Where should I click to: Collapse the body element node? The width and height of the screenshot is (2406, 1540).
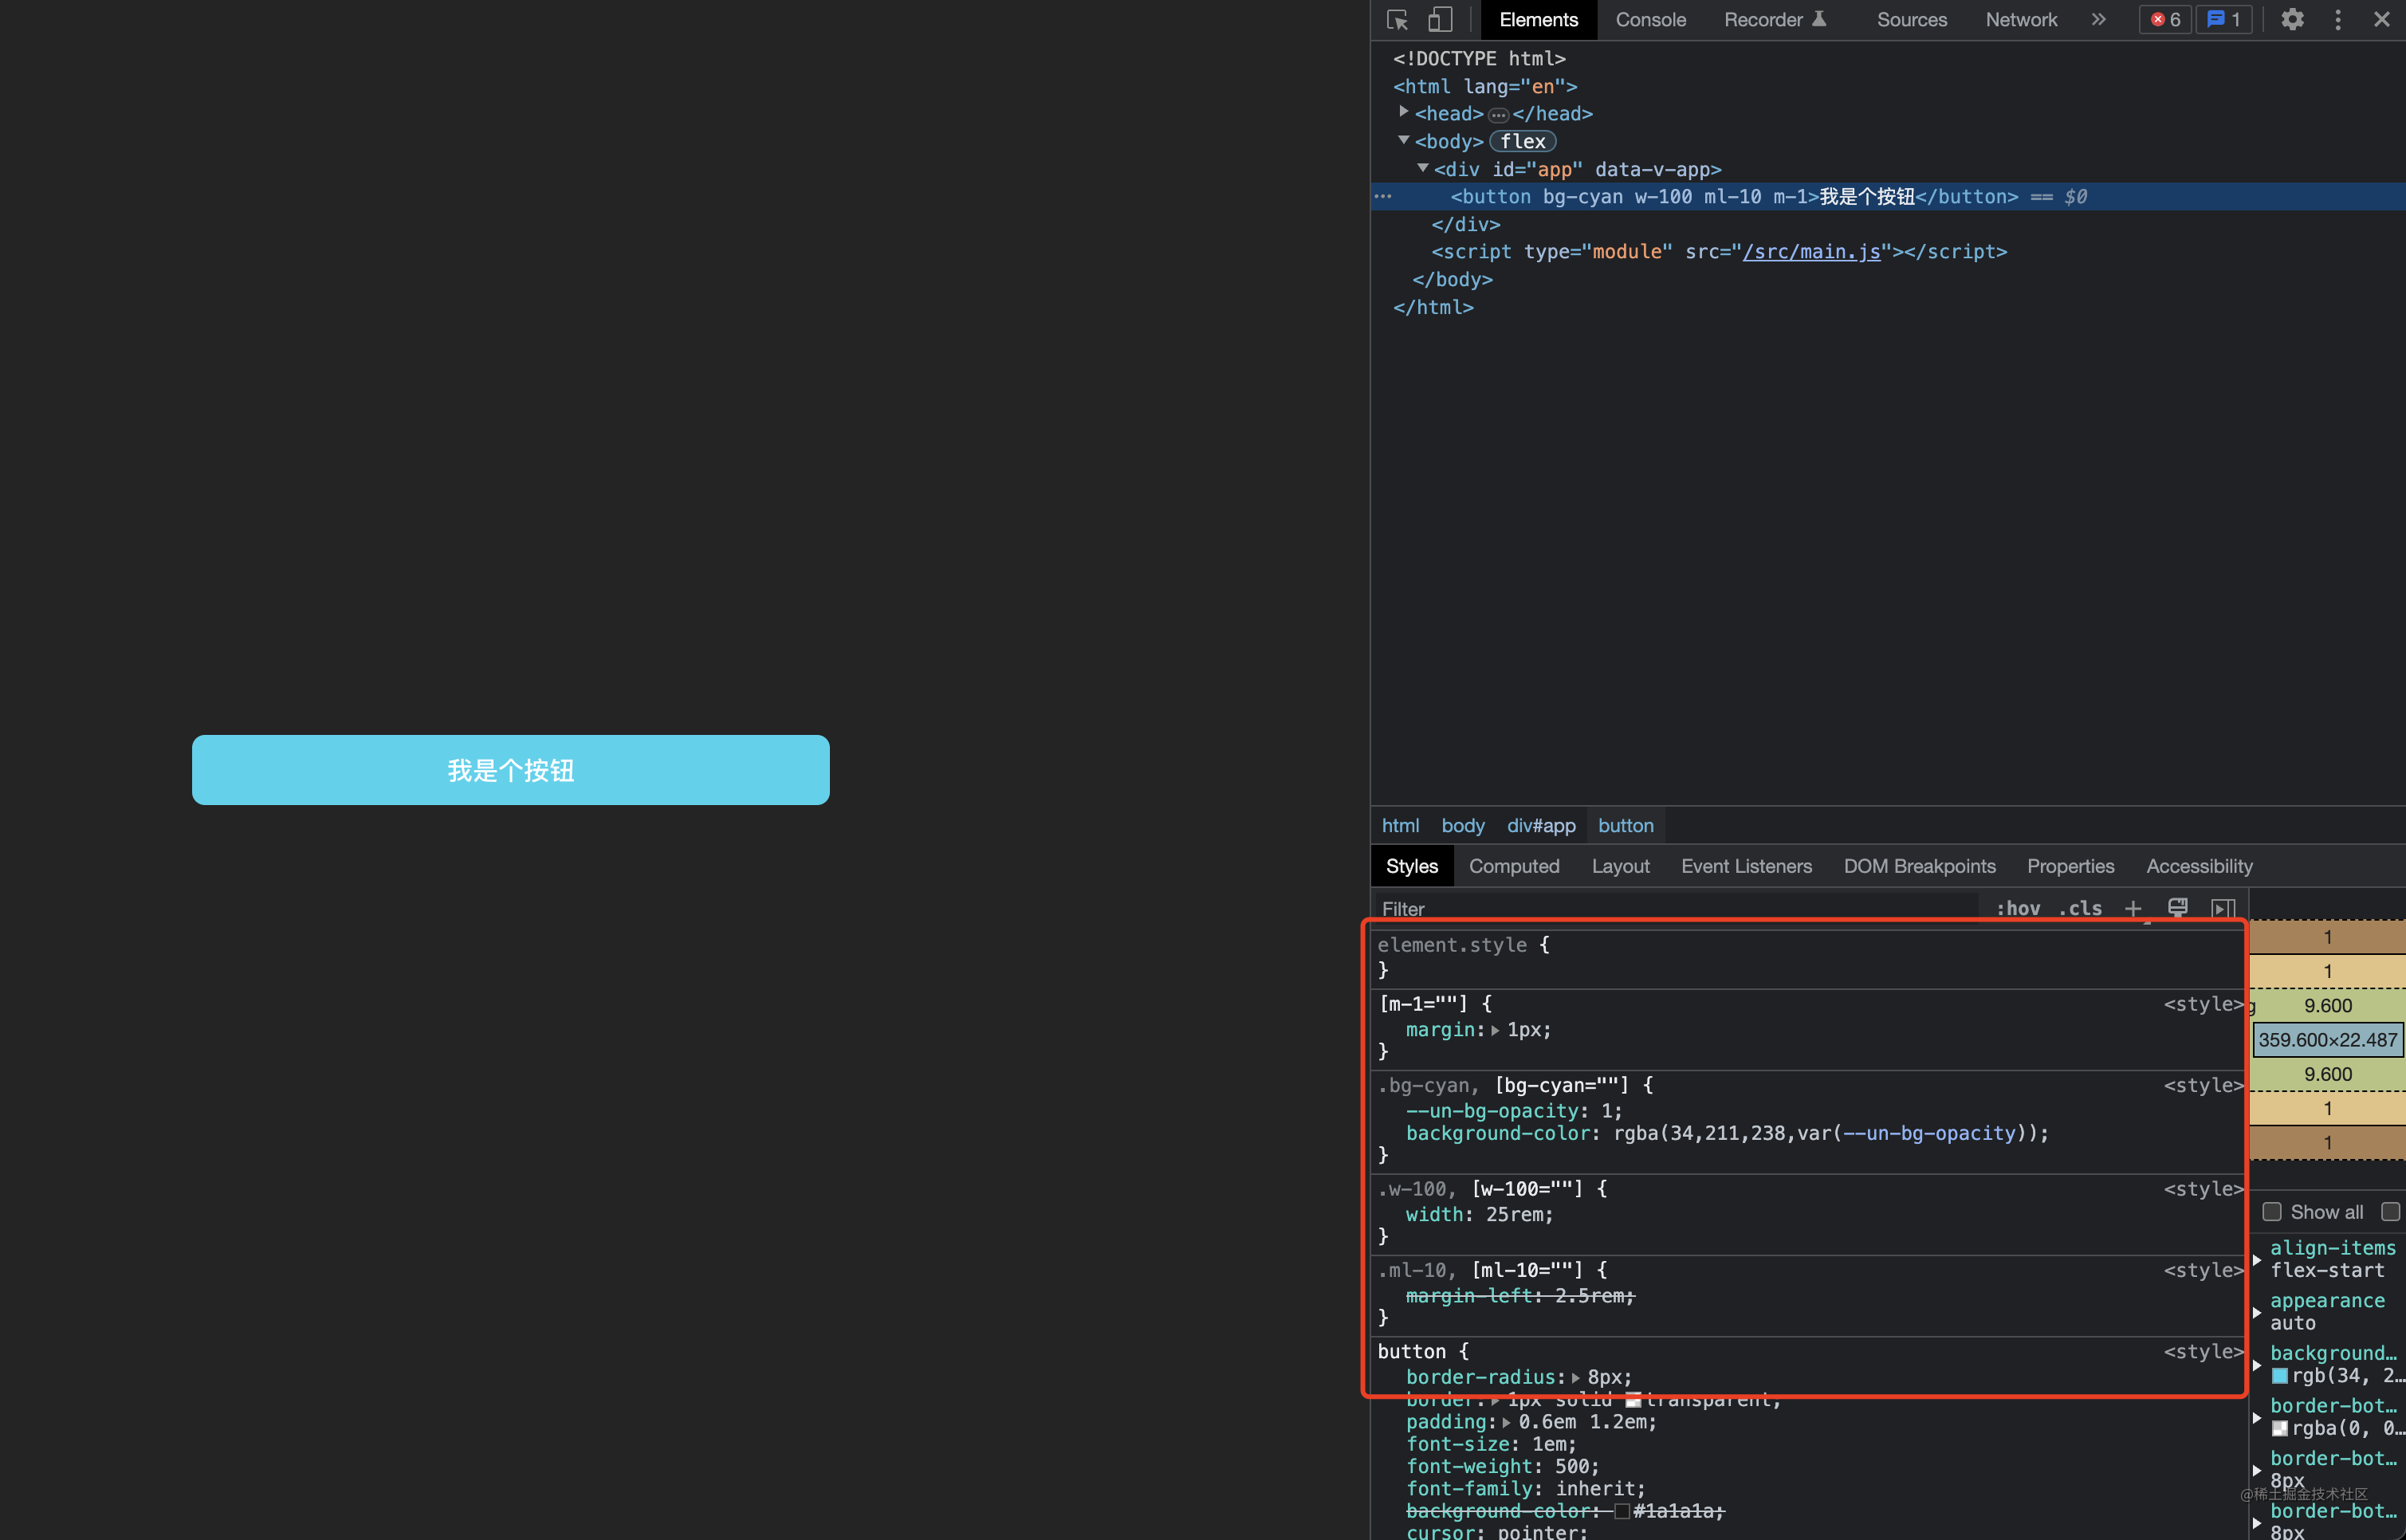(x=1404, y=140)
